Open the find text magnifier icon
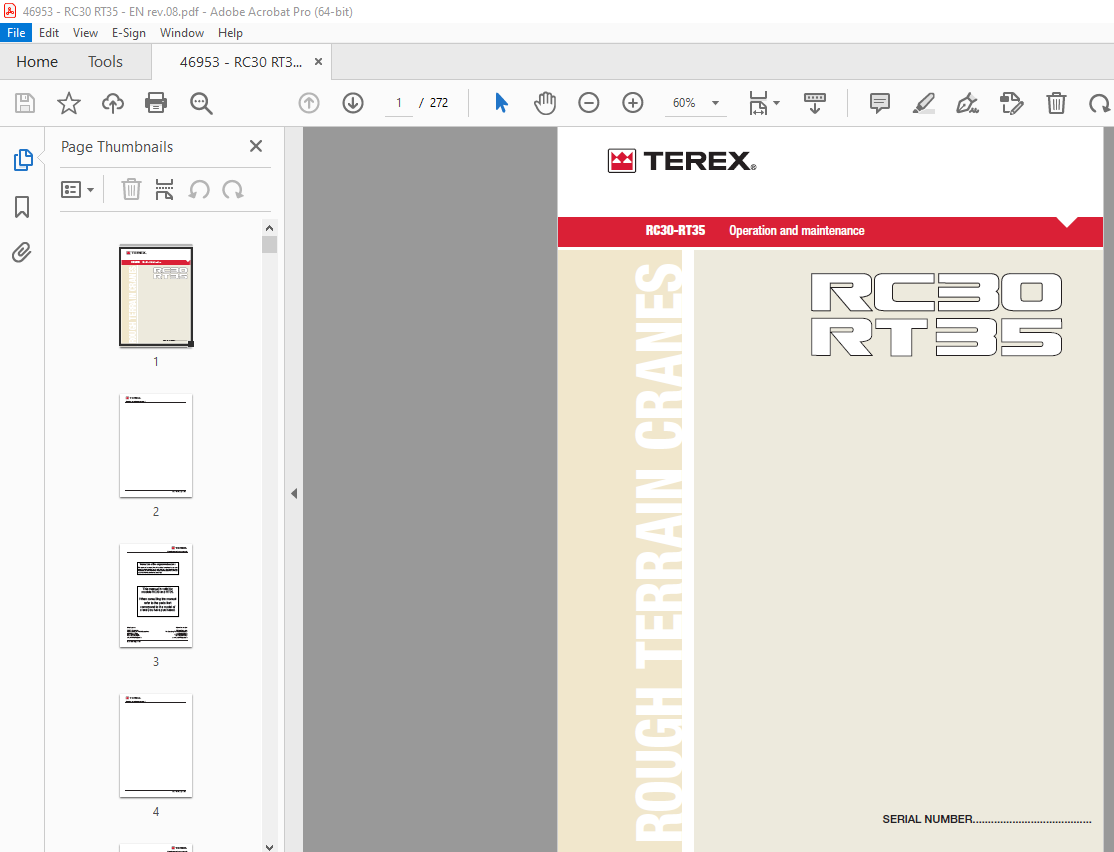Viewport: 1114px width, 852px height. (x=201, y=103)
